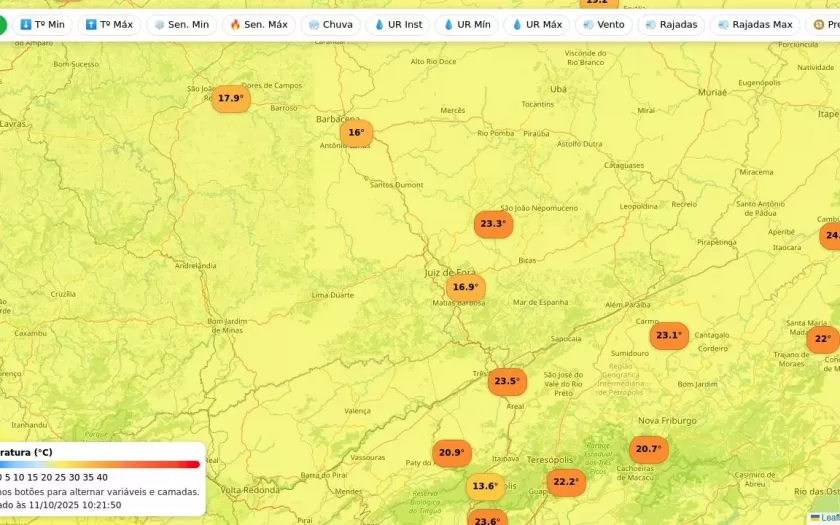Switch to the Tº Máx variable

(x=109, y=25)
